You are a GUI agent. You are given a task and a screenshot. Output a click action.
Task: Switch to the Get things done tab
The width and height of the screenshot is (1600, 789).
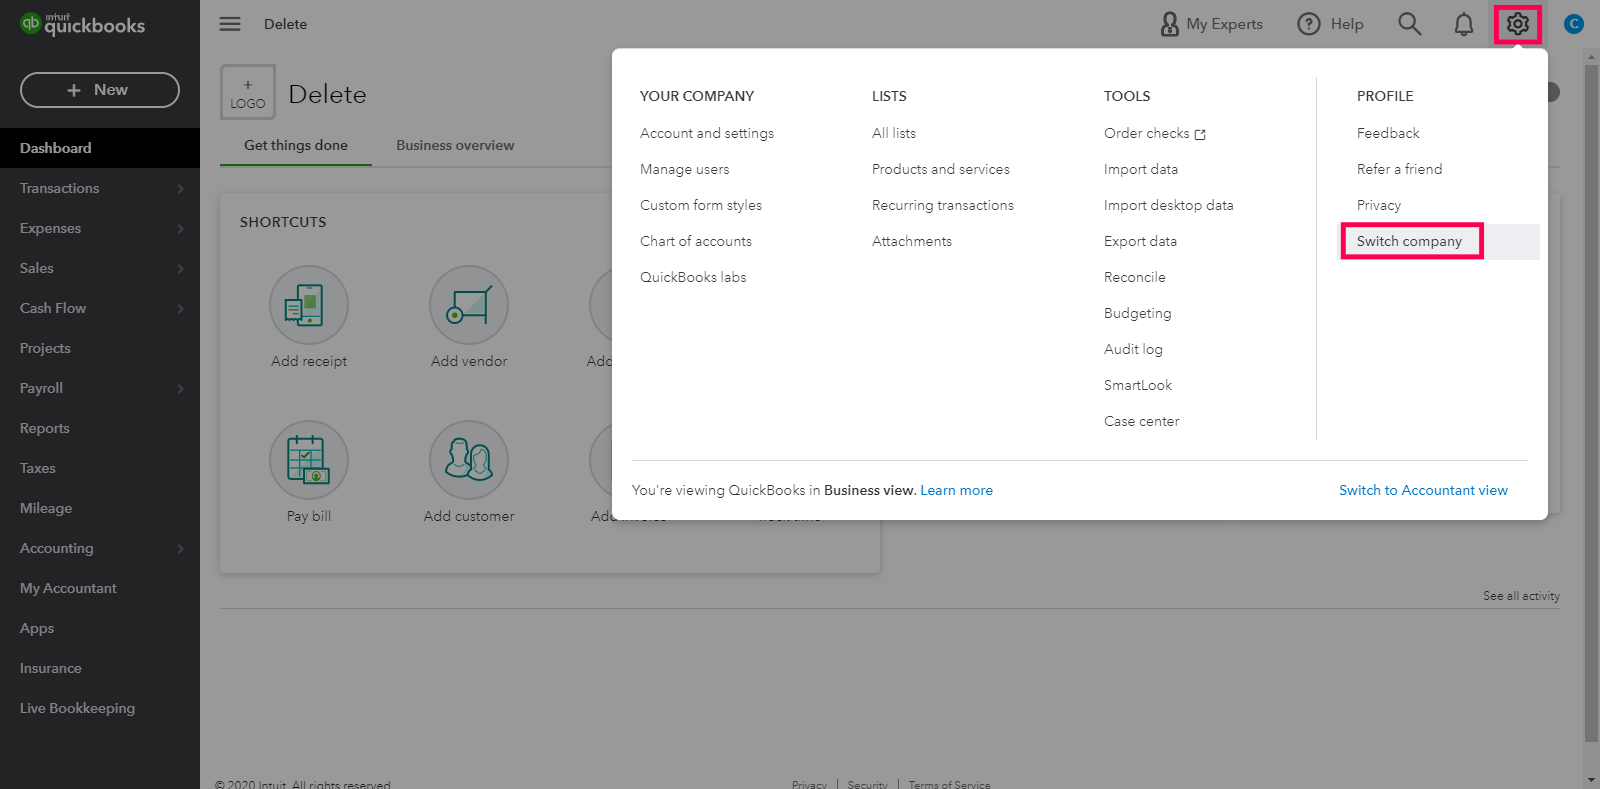(x=296, y=145)
